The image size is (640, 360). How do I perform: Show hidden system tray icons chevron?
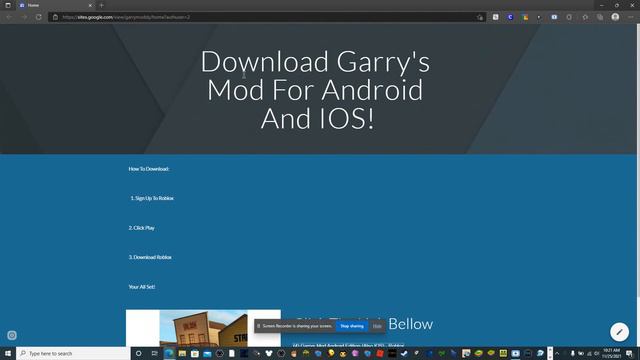pos(558,353)
